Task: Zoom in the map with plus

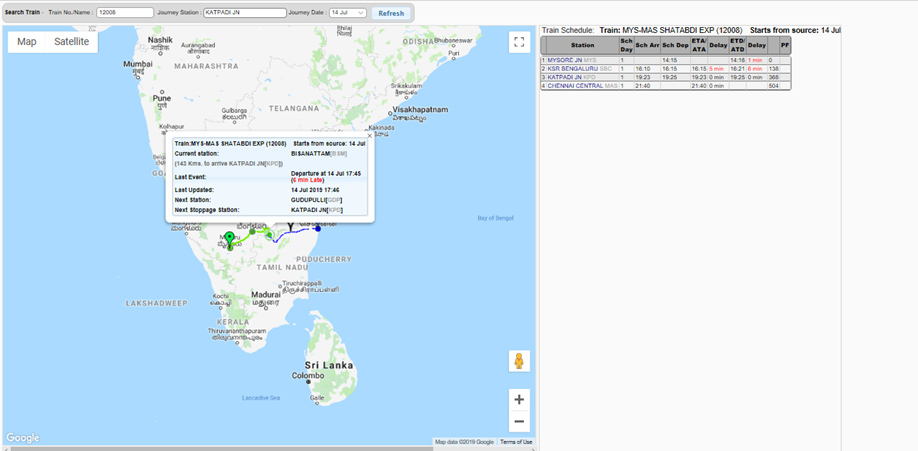Action: tap(519, 400)
